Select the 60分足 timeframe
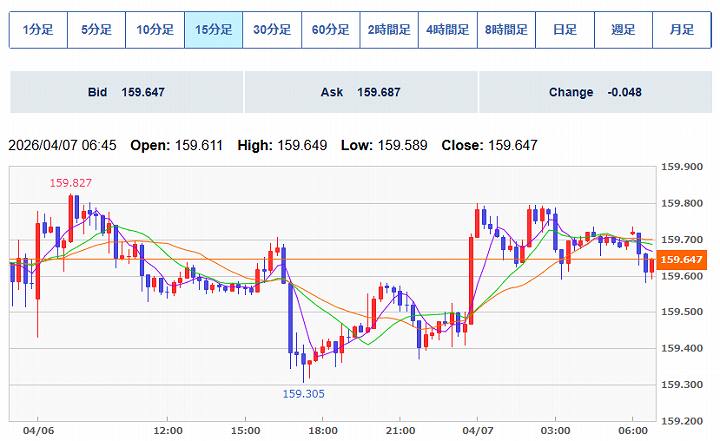Viewport: 720px width, 441px height. [330, 30]
